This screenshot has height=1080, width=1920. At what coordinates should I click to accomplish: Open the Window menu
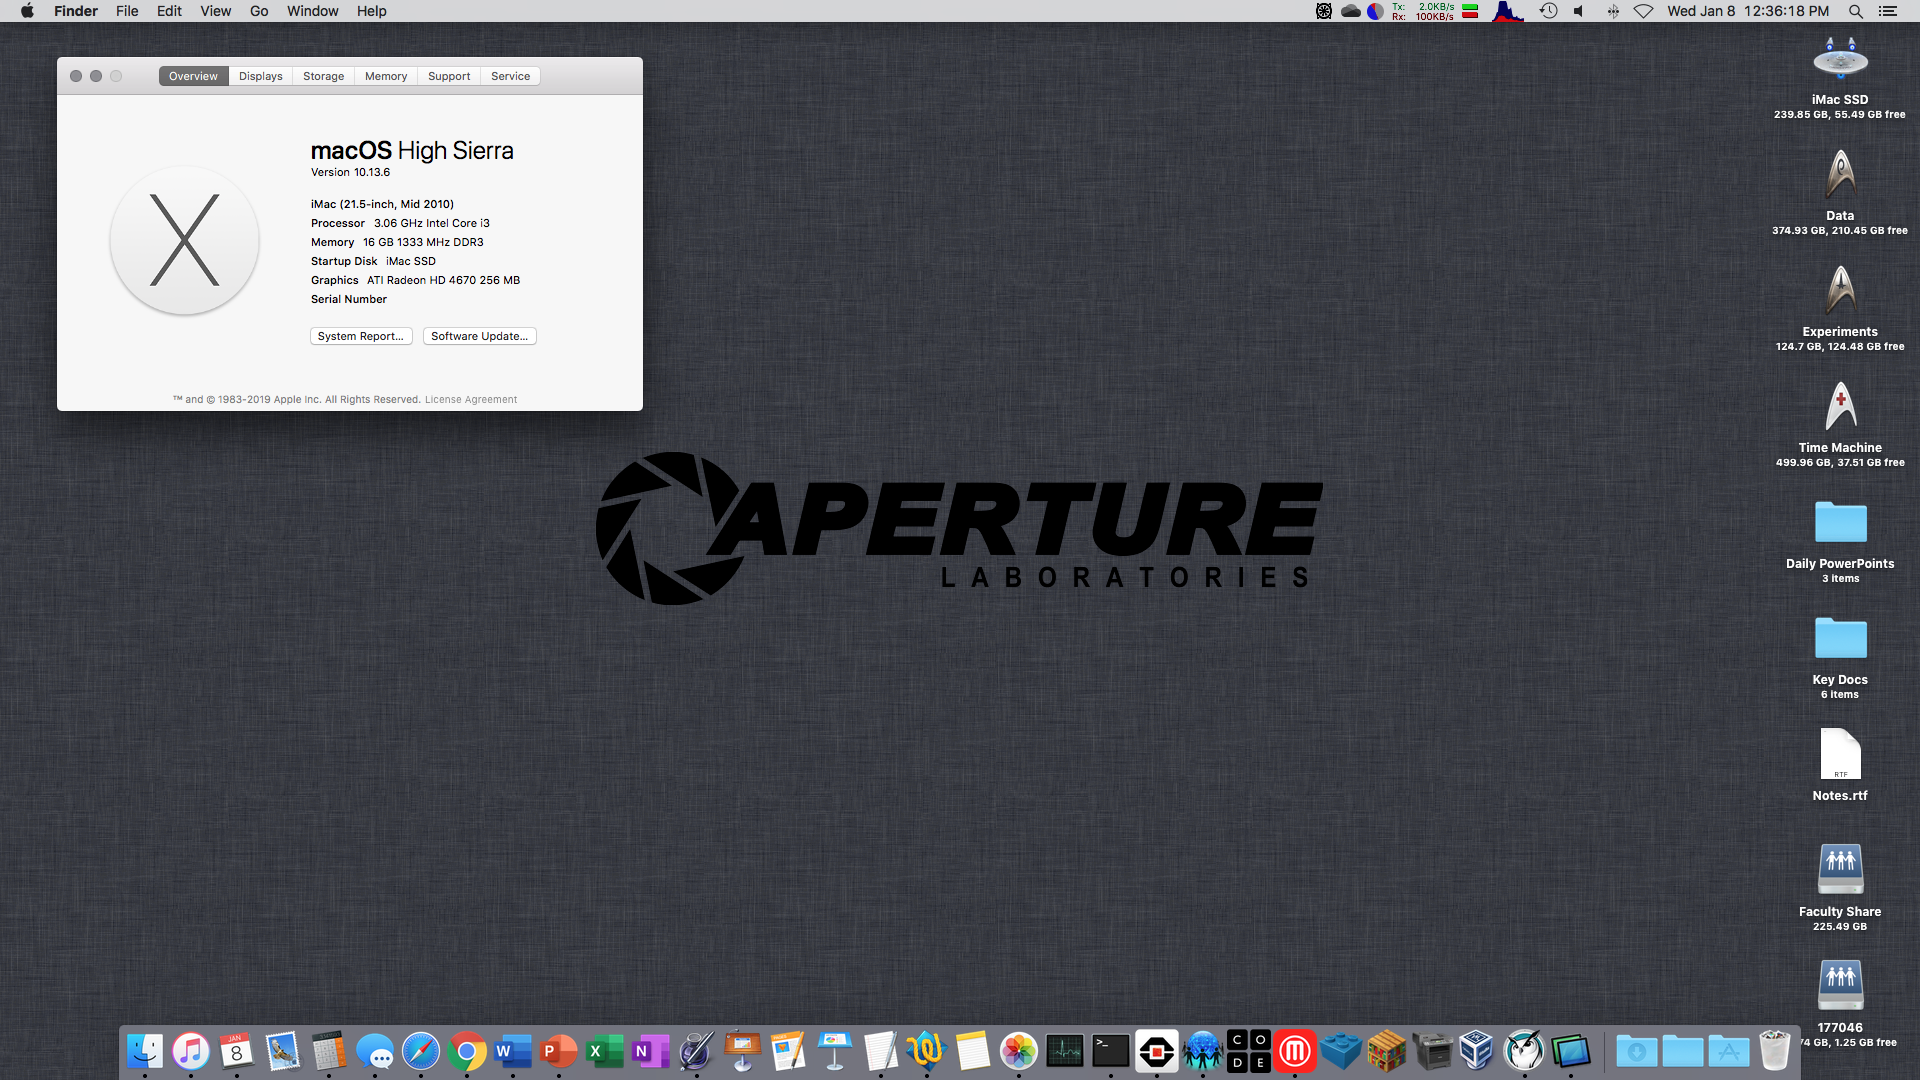click(312, 11)
